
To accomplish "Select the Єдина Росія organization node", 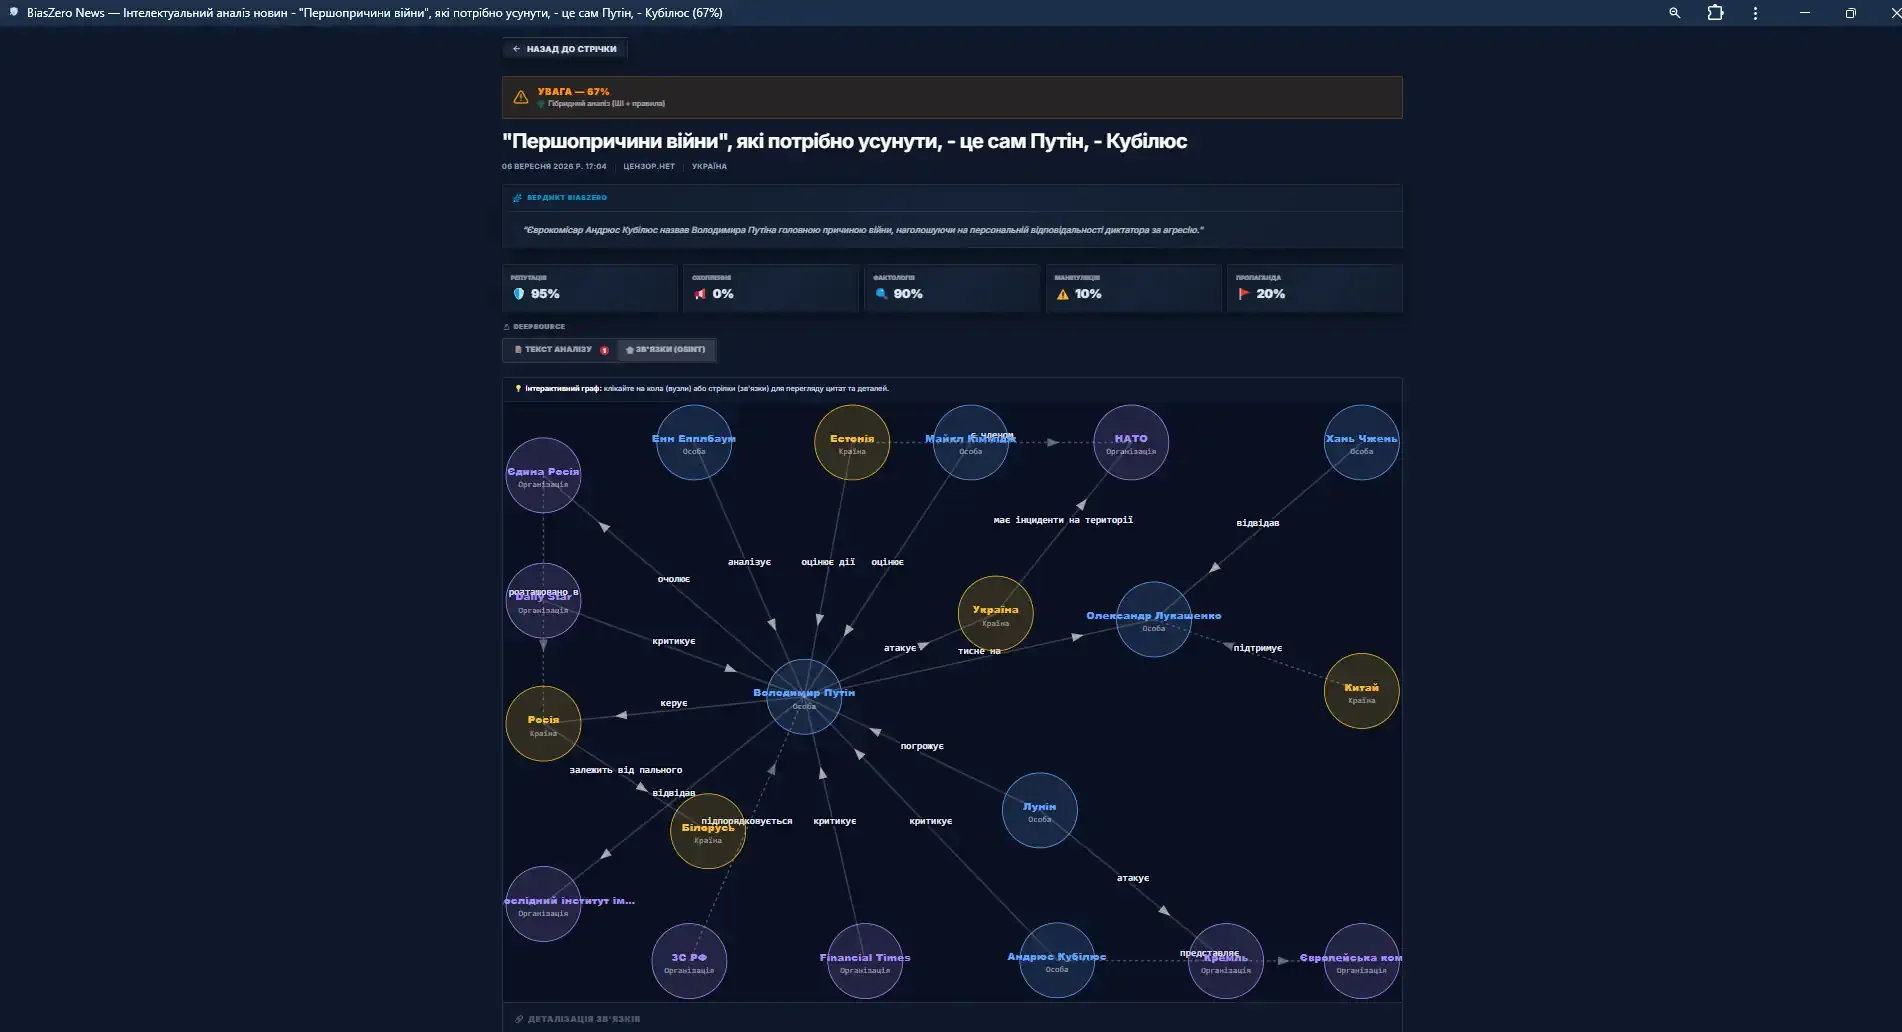I will (x=543, y=475).
